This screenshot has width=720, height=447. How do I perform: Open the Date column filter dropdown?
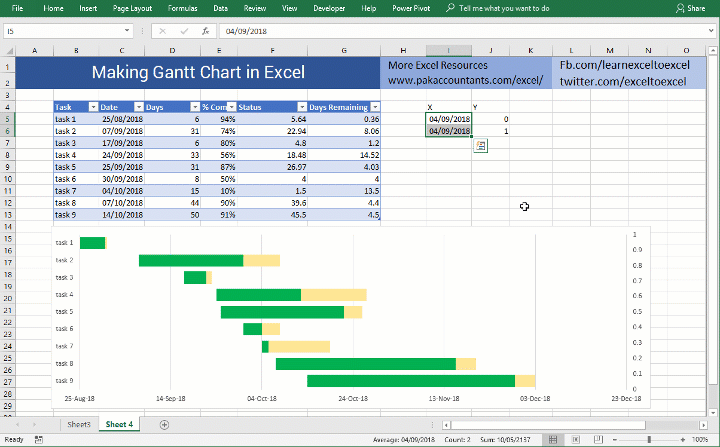pyautogui.click(x=139, y=107)
